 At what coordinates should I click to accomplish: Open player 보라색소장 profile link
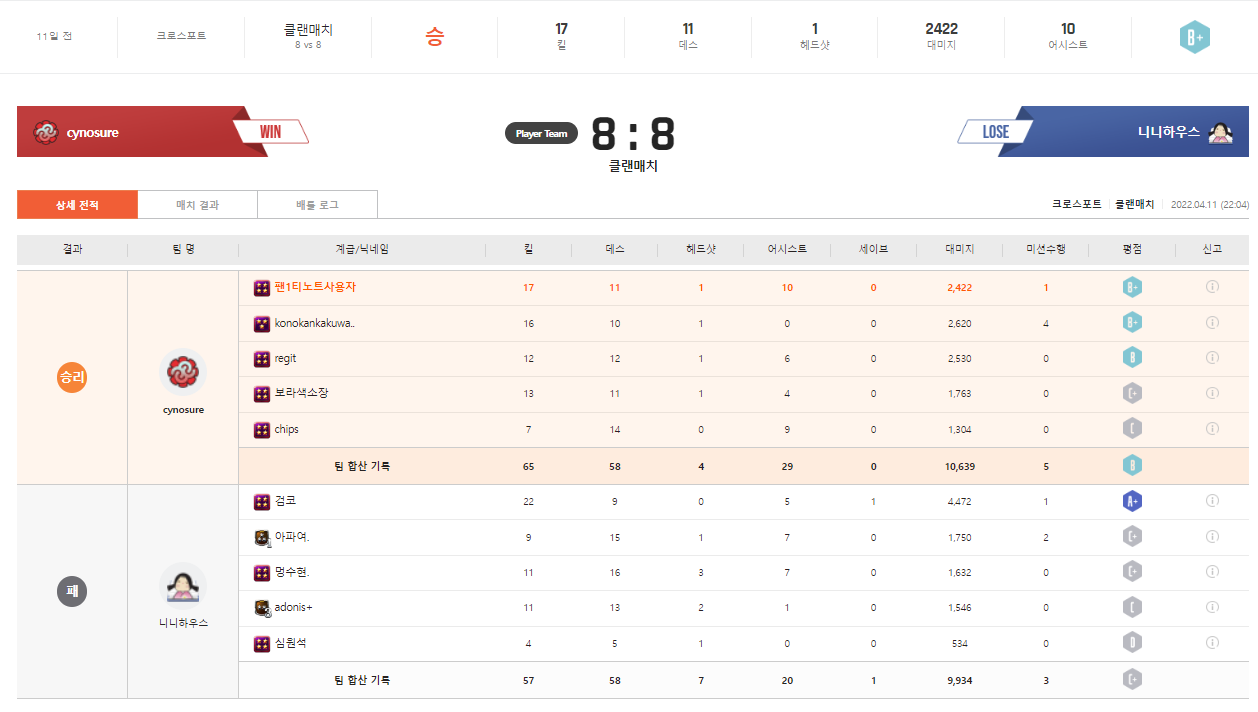301,393
